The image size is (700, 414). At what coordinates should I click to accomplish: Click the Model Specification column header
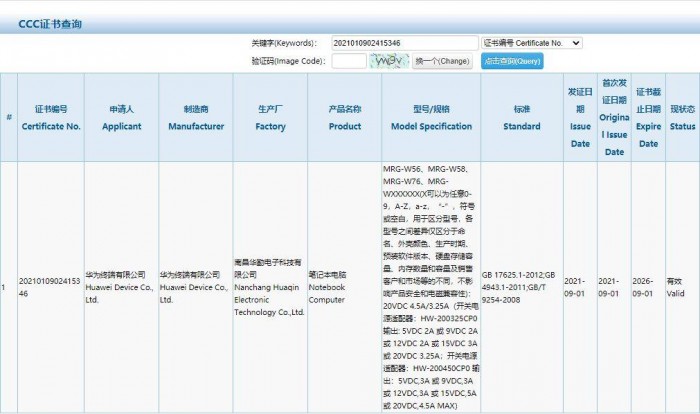coord(431,117)
